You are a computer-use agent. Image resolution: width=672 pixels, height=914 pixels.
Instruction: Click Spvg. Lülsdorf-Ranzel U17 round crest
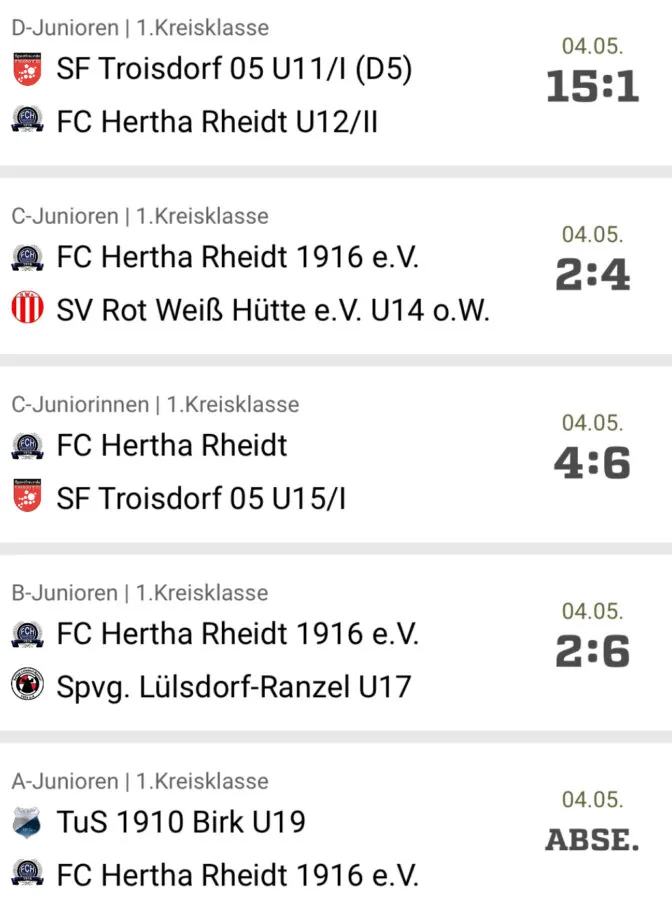click(27, 684)
